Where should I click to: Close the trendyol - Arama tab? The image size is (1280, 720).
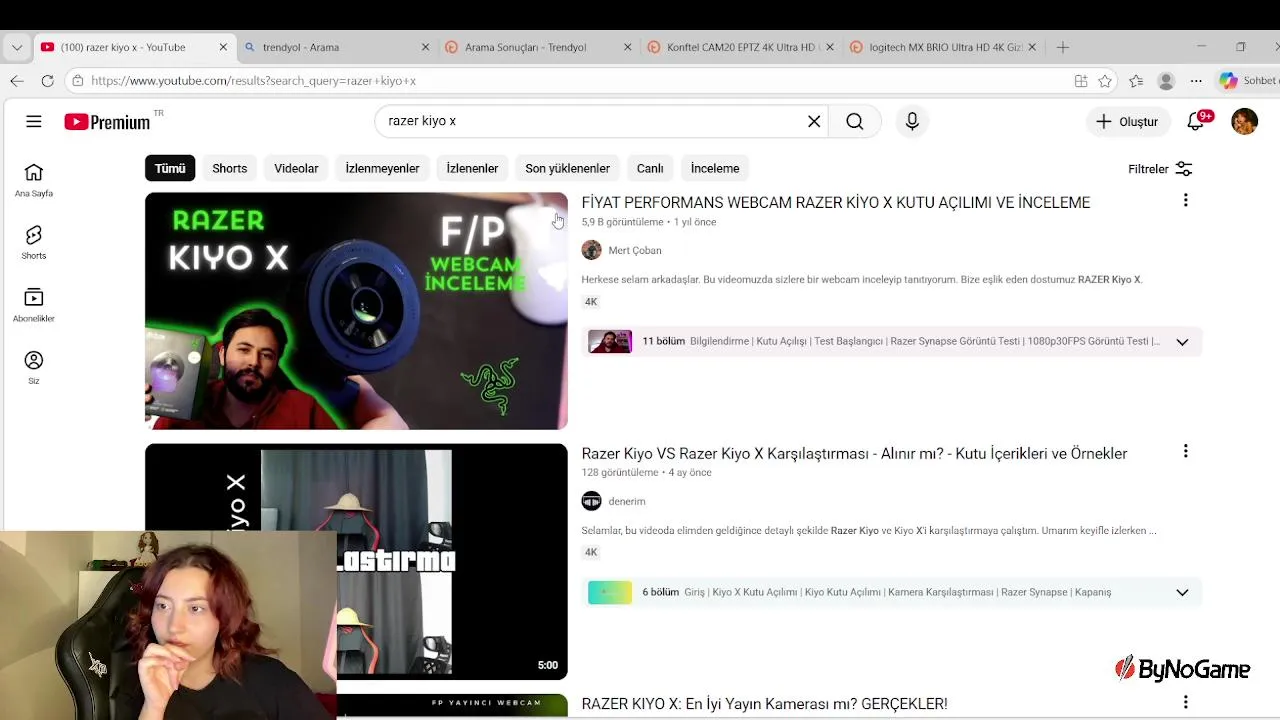click(425, 47)
